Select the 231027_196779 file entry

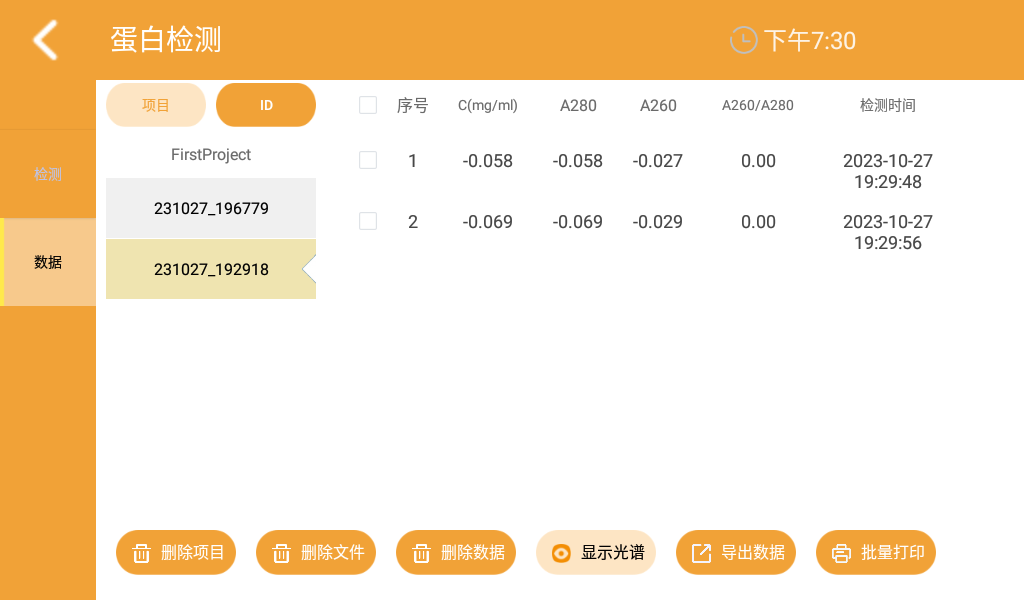click(210, 208)
